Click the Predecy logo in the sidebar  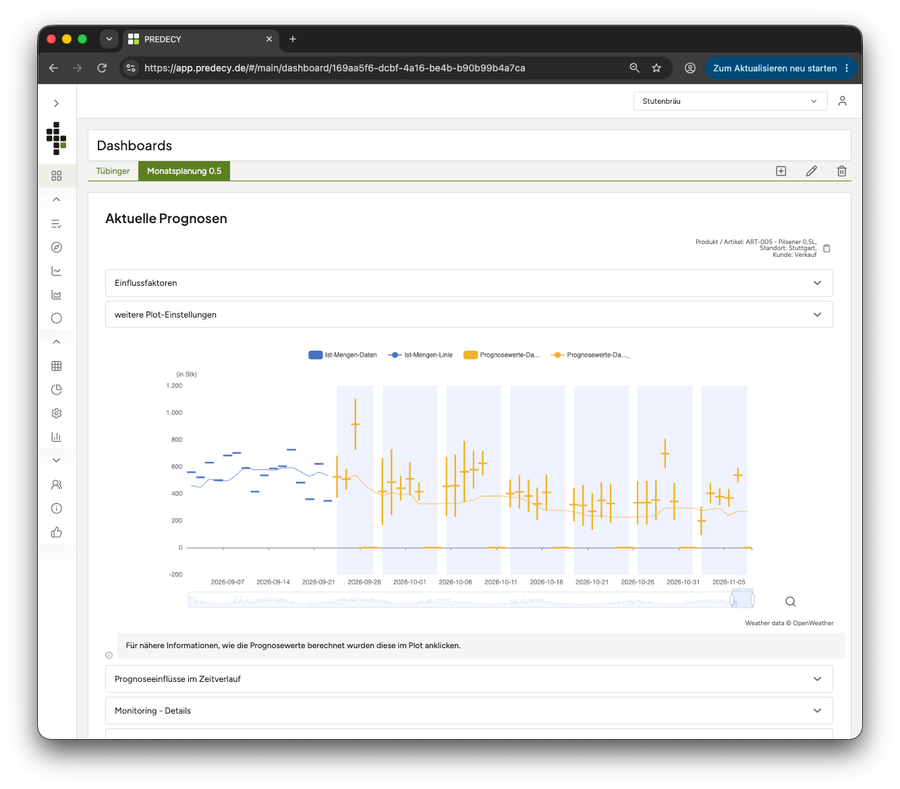(x=56, y=138)
